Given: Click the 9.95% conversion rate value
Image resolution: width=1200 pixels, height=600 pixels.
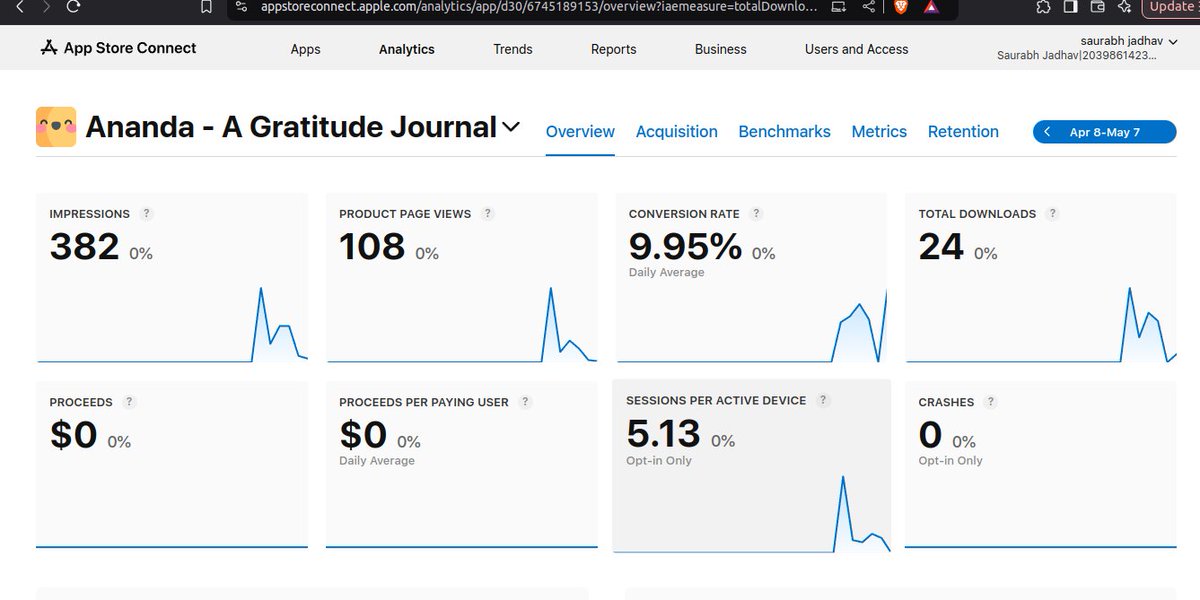Looking at the screenshot, I should [686, 246].
